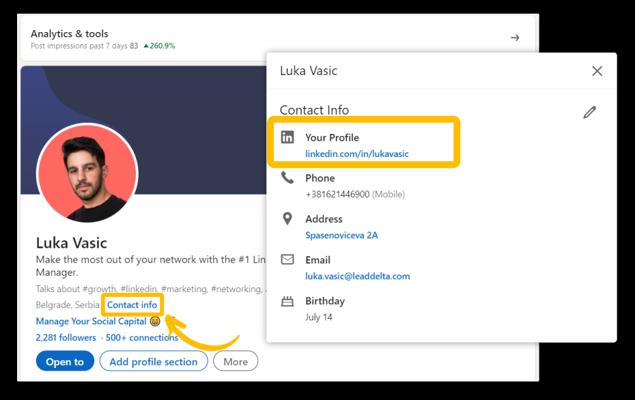
Task: Click the Luka Vasic profile photo
Action: tap(87, 173)
